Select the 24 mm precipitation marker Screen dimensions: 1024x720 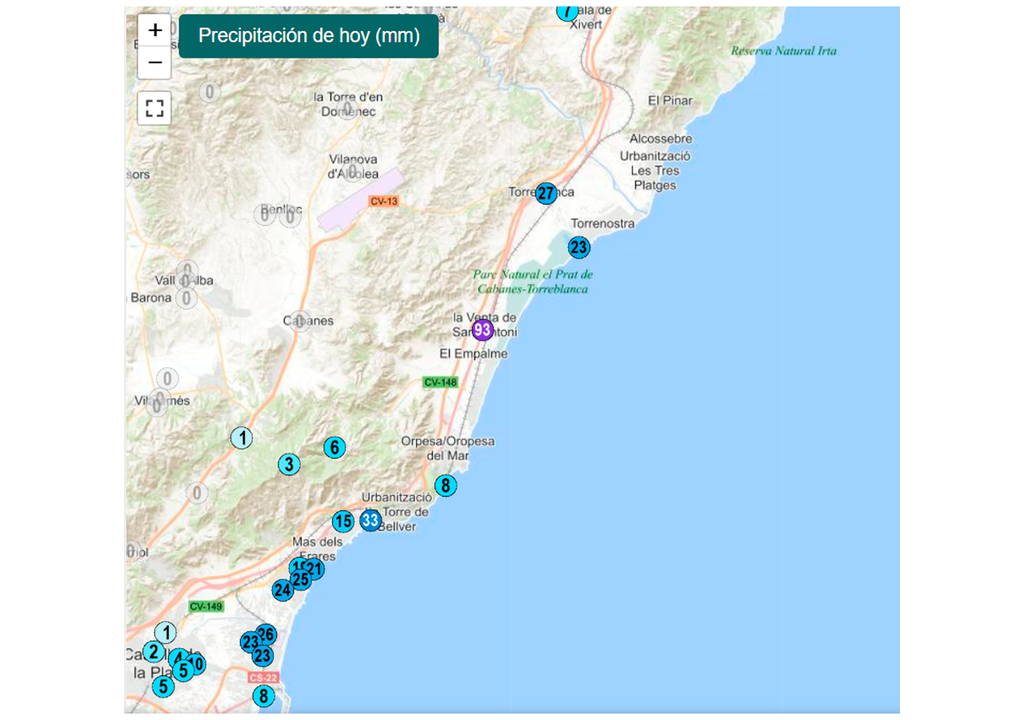point(282,590)
